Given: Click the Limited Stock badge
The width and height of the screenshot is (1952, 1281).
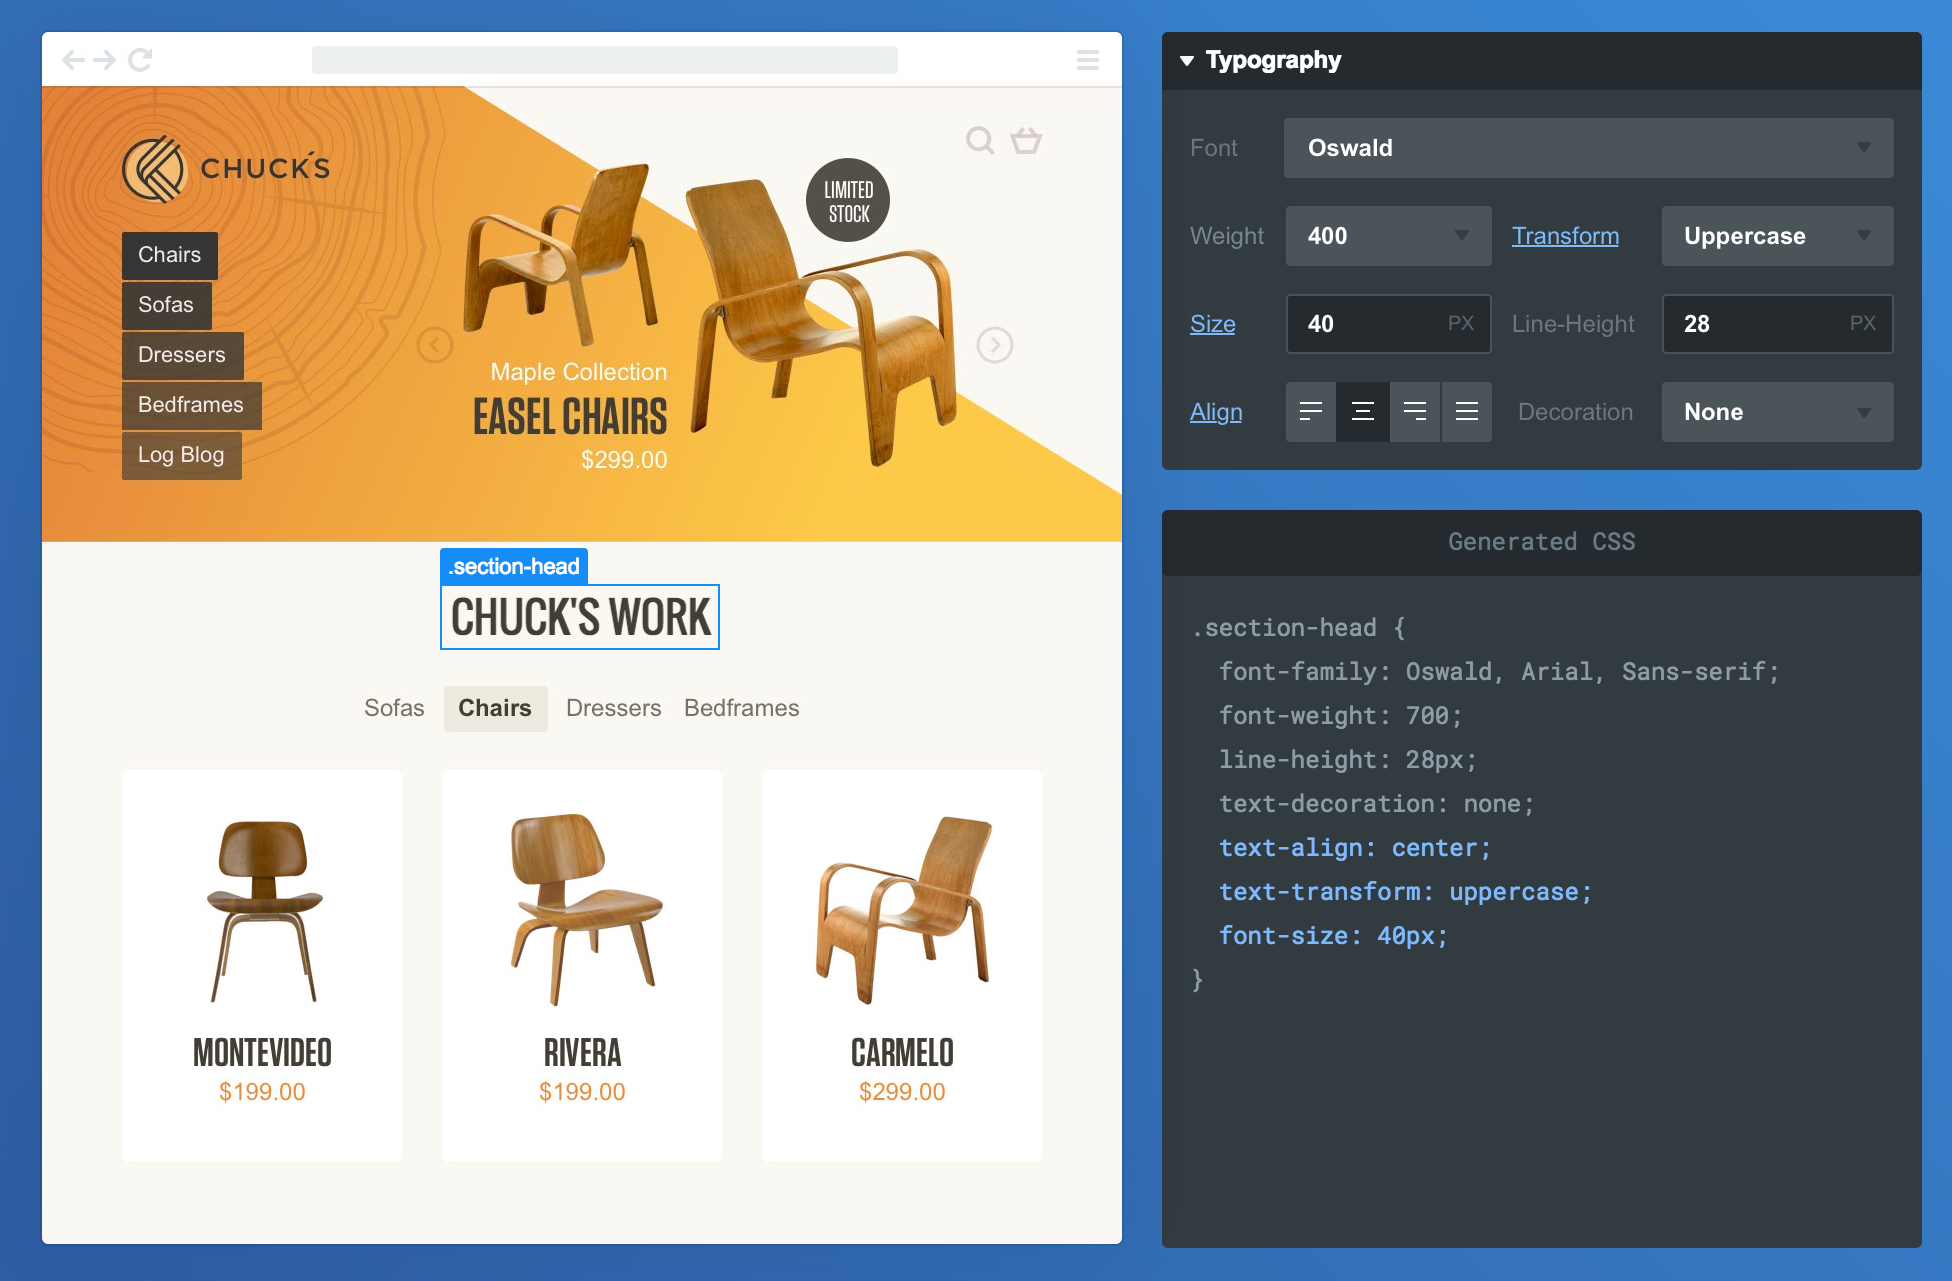Looking at the screenshot, I should click(848, 200).
